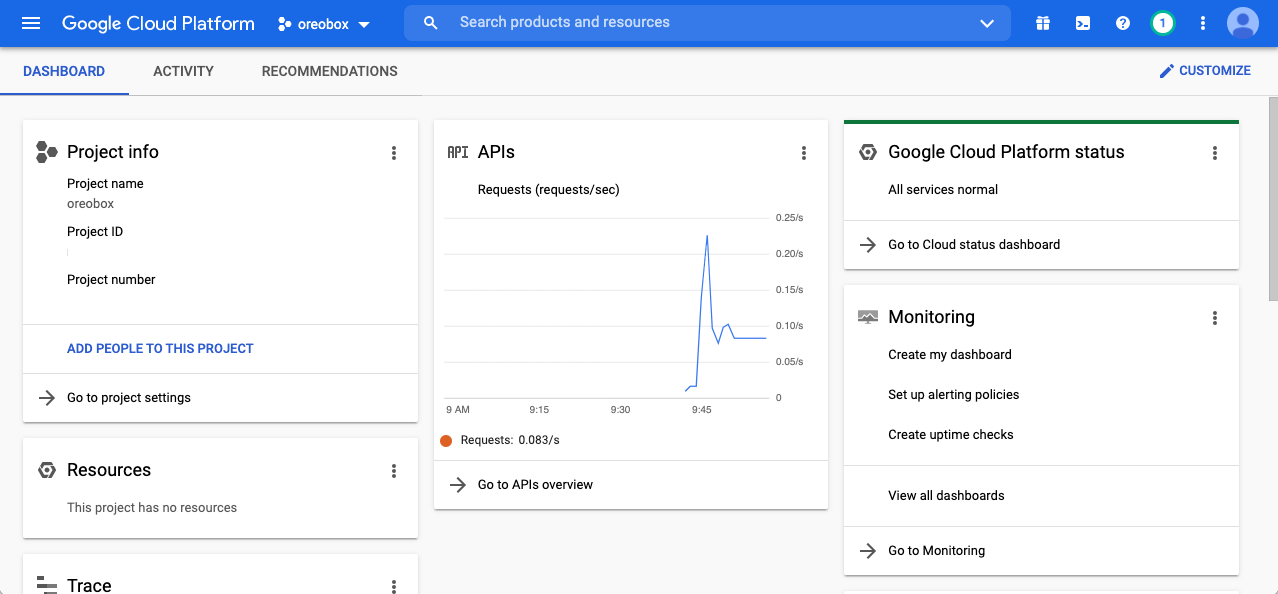Open the toolbar overflow three-dot menu
The width and height of the screenshot is (1278, 594).
click(x=1202, y=22)
